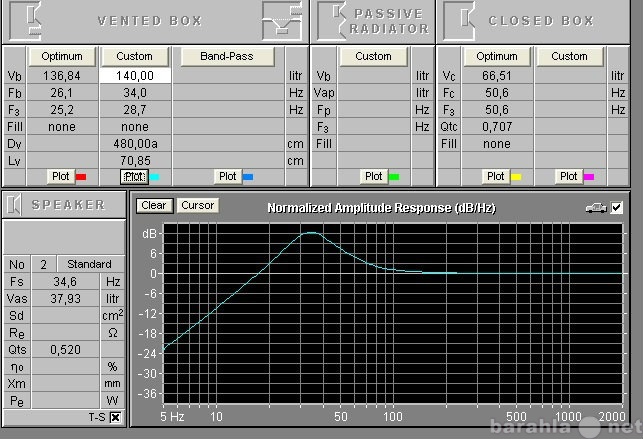Plot the passive radiator response

point(374,176)
